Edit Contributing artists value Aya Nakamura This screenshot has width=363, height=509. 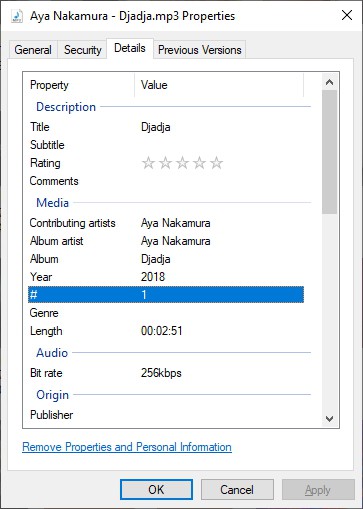[175, 223]
